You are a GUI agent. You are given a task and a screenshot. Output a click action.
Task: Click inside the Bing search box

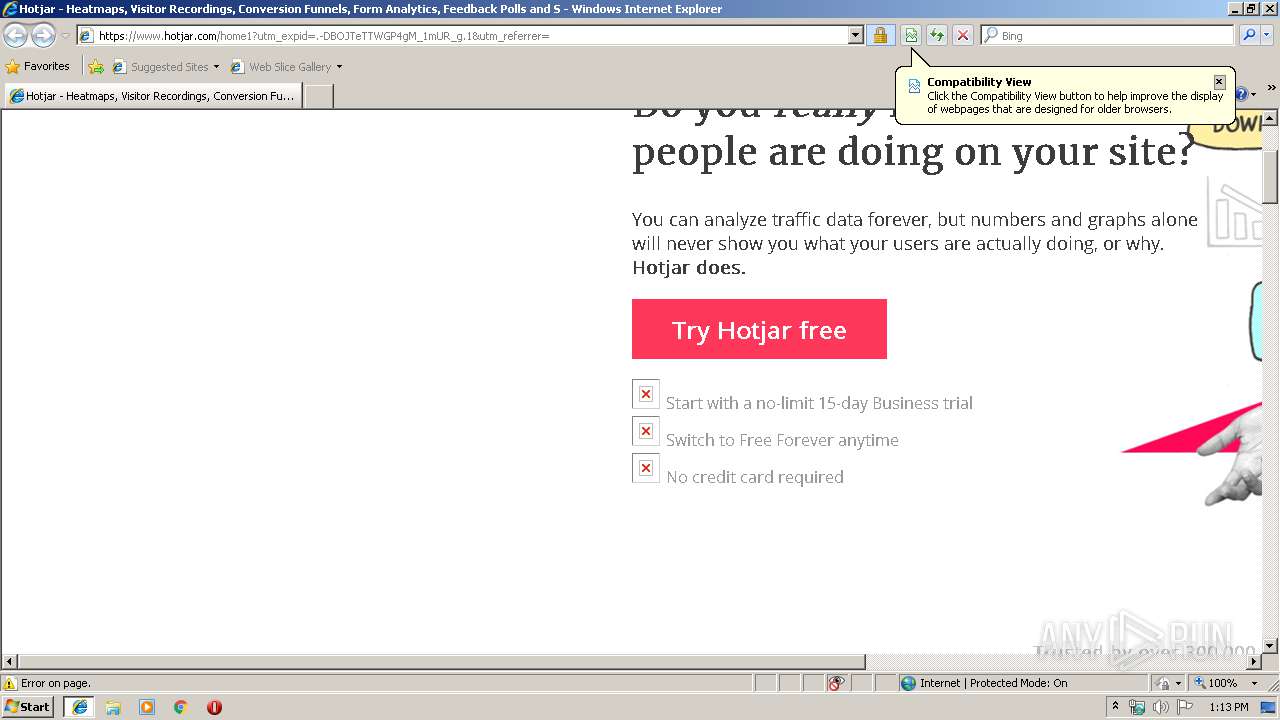pos(1108,36)
